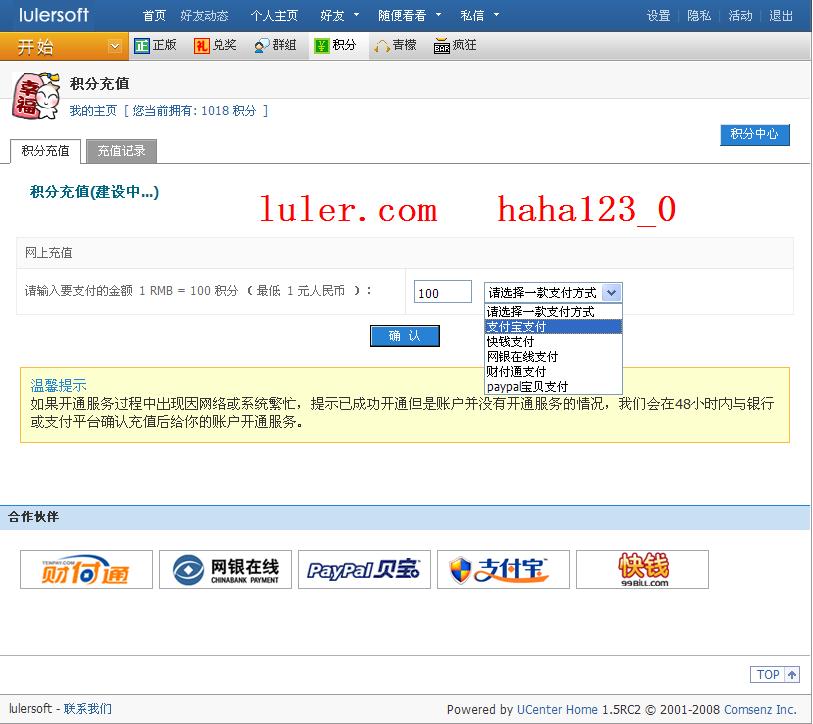Open the 群组 group icon
This screenshot has height=724, width=813.
[261, 46]
